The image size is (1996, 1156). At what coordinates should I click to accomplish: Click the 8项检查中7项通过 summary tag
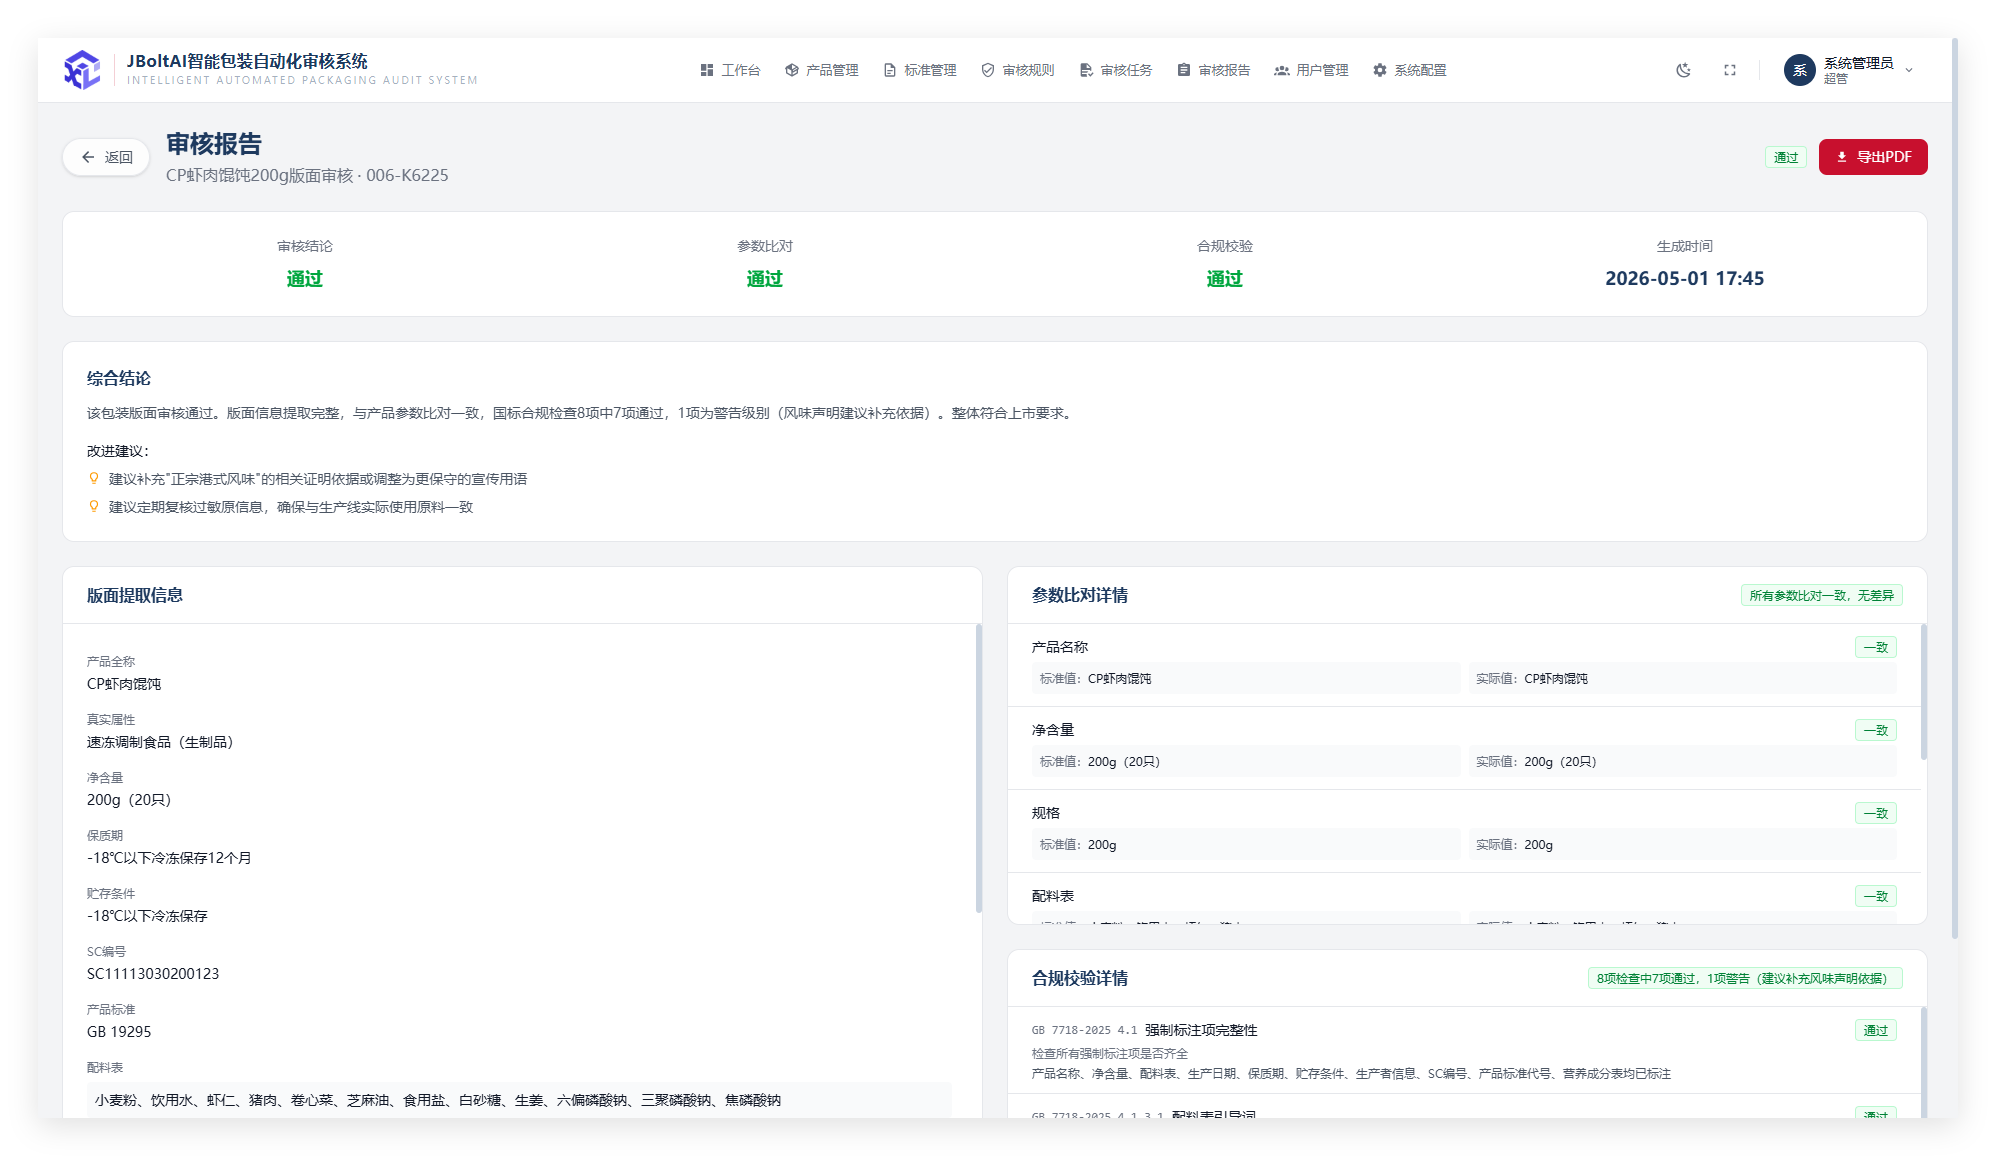click(1745, 978)
